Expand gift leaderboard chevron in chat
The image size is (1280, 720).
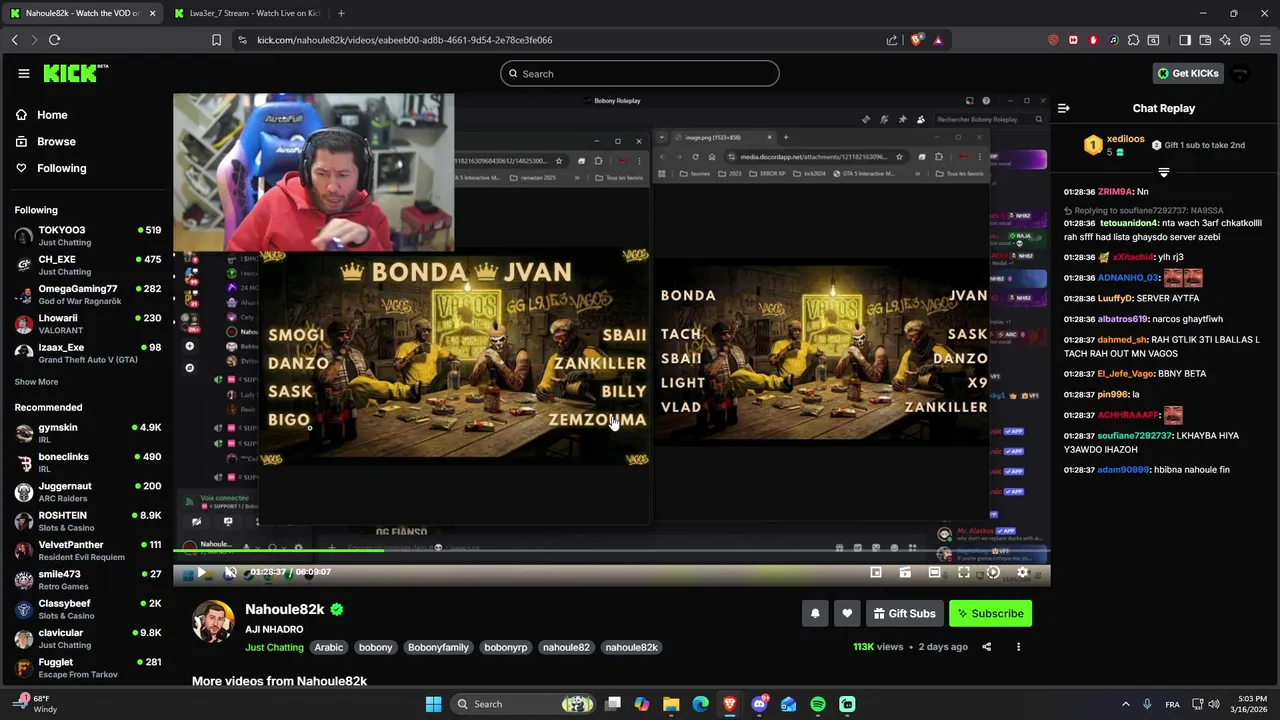pyautogui.click(x=1163, y=173)
